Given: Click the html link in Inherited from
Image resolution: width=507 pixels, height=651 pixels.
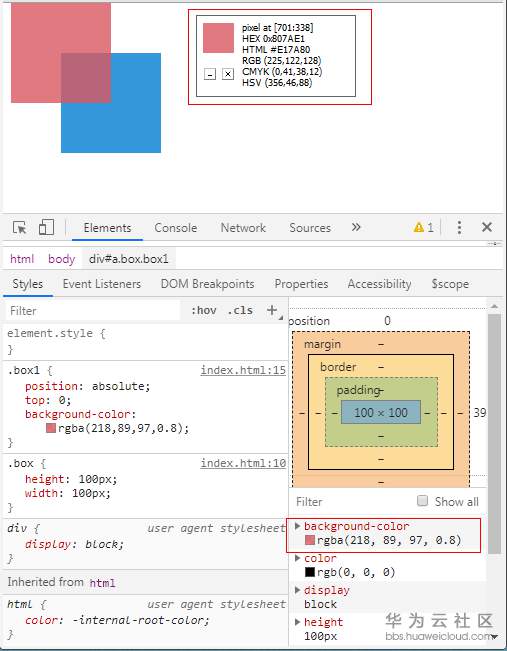Looking at the screenshot, I should [x=102, y=583].
